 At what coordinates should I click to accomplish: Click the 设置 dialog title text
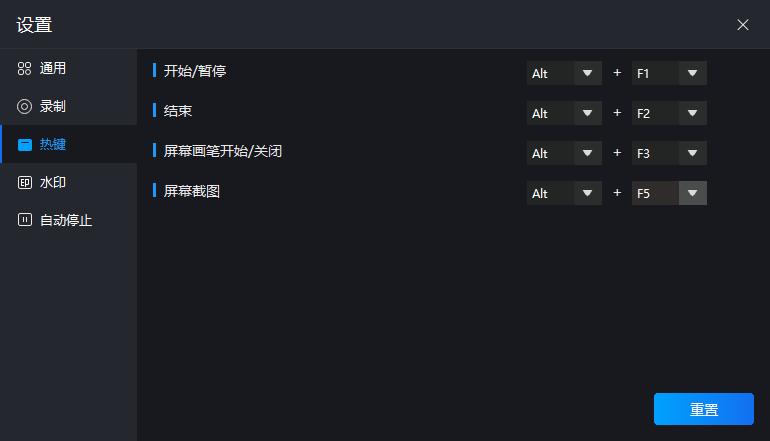tap(34, 25)
